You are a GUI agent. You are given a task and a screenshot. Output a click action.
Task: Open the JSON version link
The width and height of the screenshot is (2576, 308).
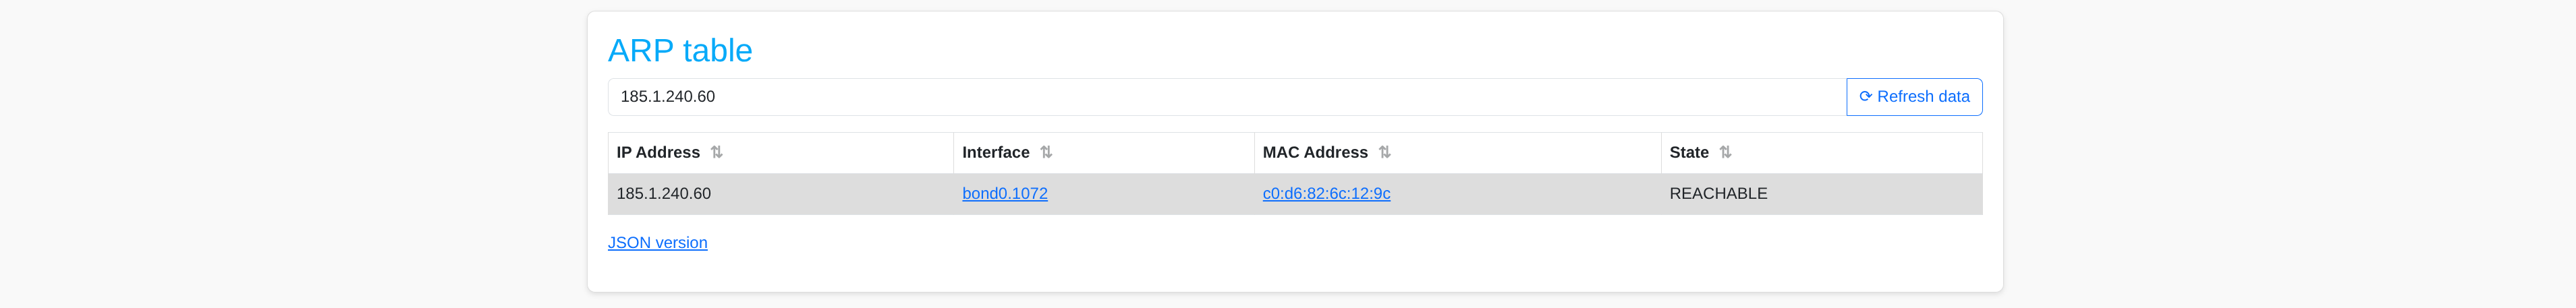pos(657,243)
